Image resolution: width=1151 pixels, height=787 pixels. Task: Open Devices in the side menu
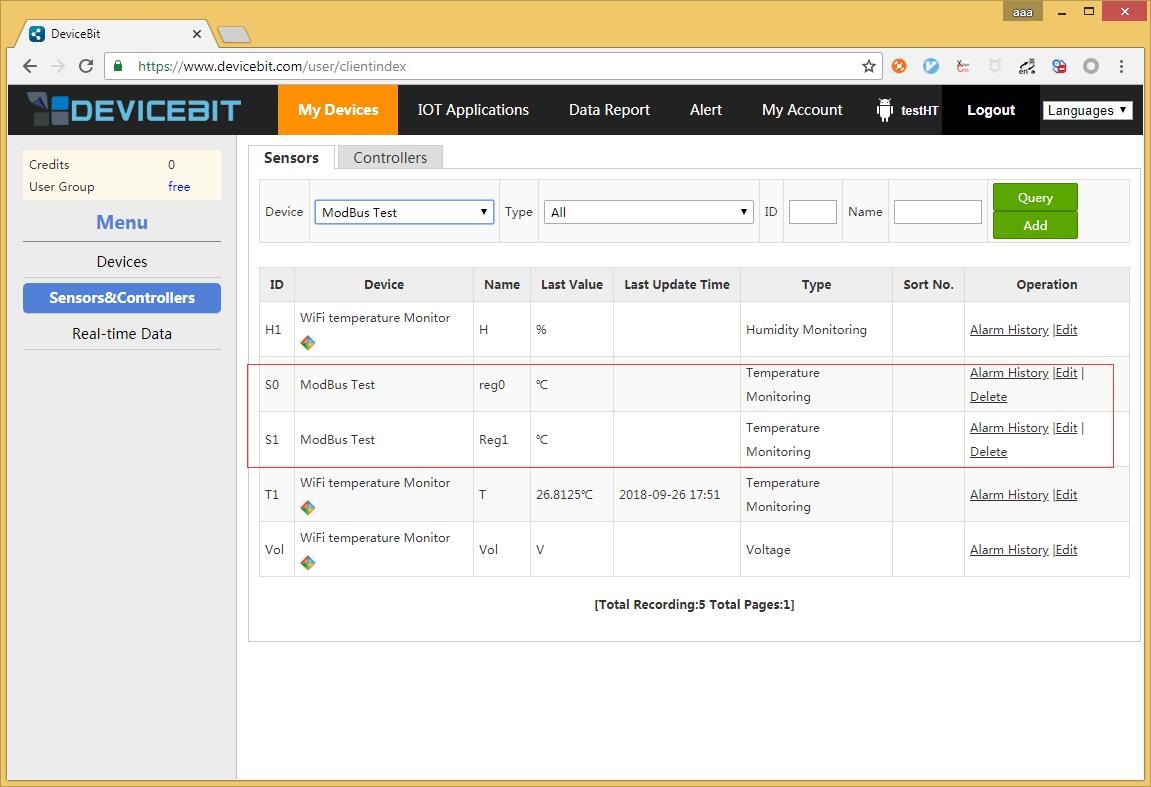coord(122,261)
